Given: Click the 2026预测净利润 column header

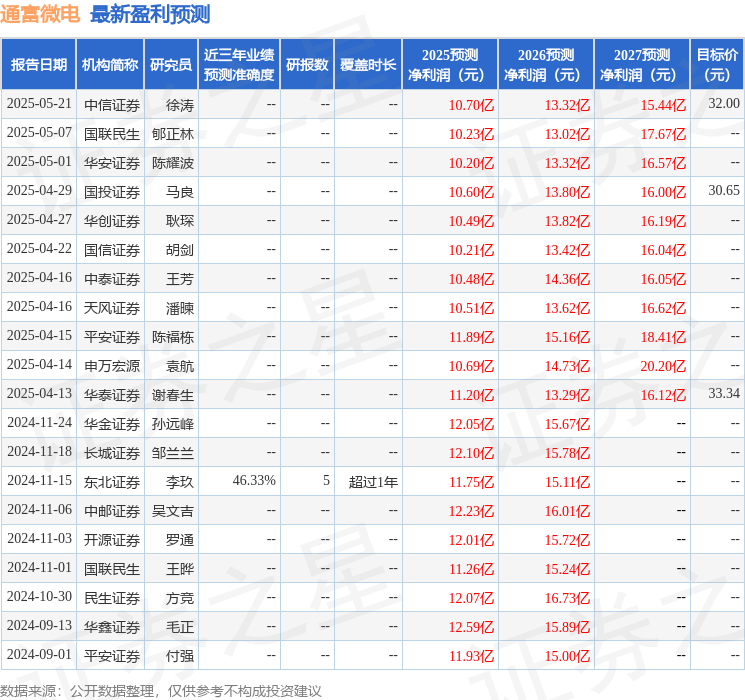Looking at the screenshot, I should tap(546, 65).
